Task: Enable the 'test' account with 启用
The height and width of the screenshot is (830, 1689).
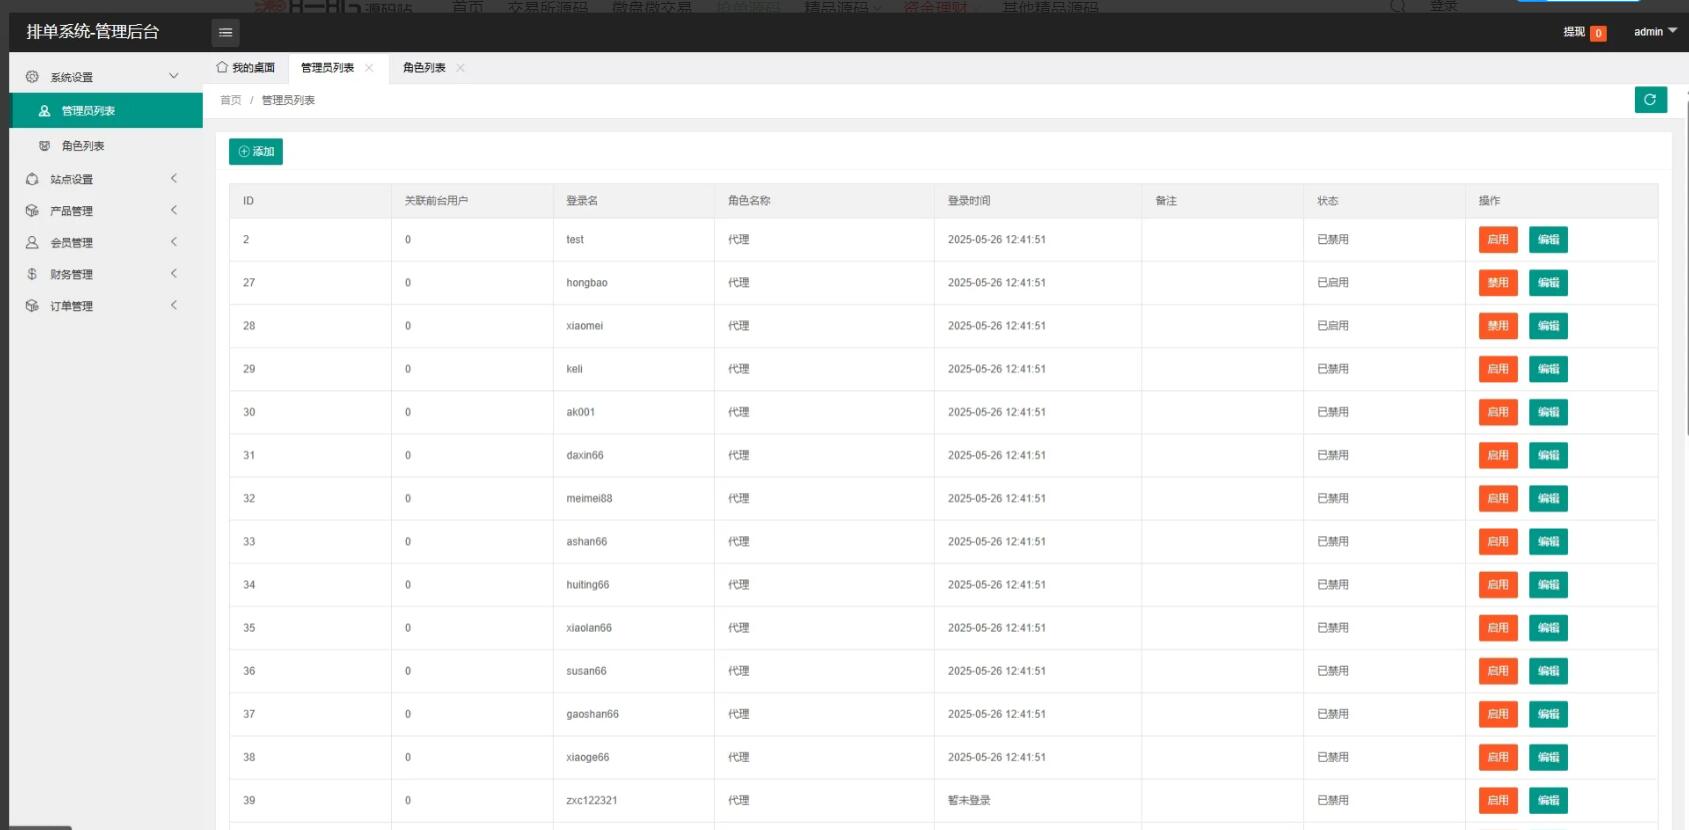Action: [x=1497, y=240]
